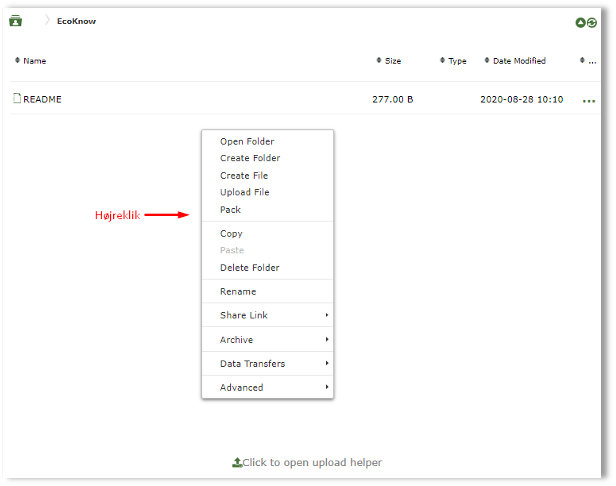616x486 pixels.
Task: Click the 277.00 B size value
Action: 393,99
